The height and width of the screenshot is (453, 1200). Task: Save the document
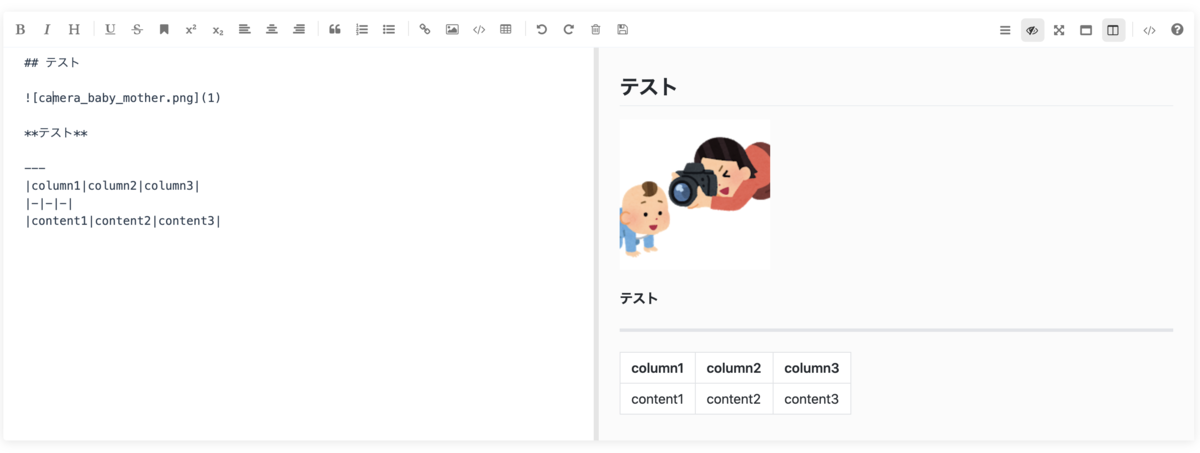point(623,30)
